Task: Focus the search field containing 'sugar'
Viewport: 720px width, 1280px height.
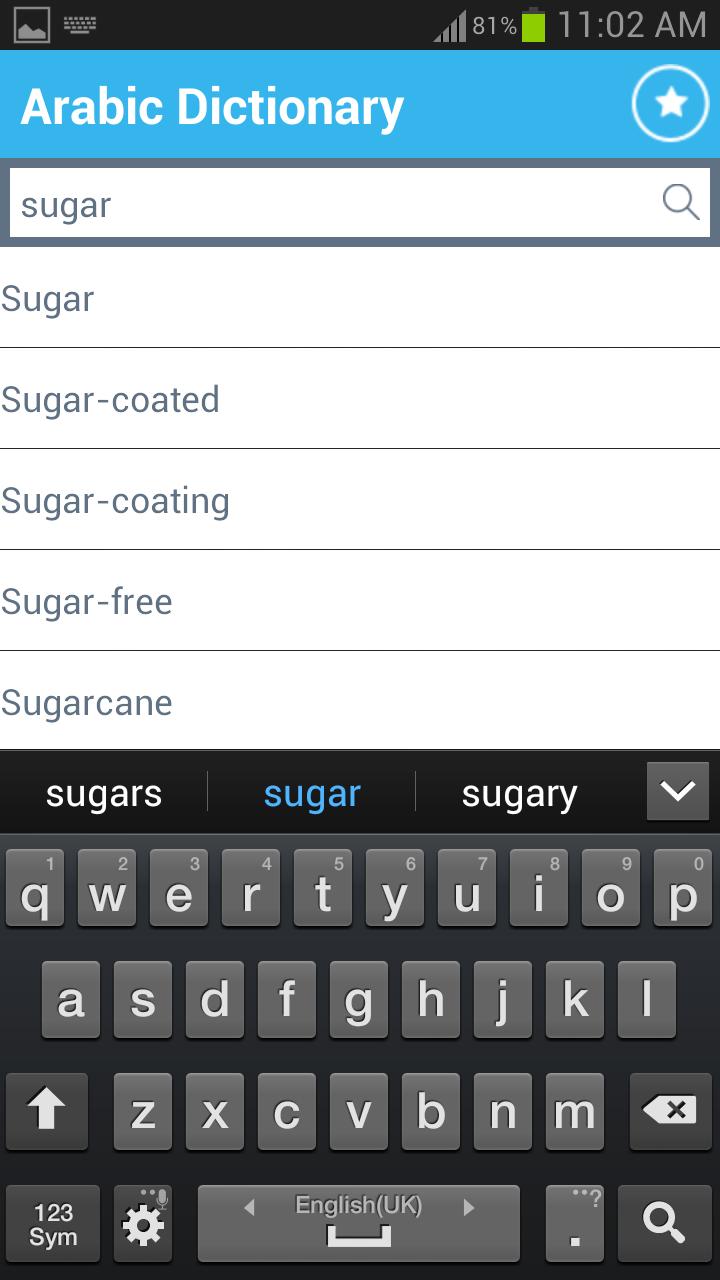Action: 330,204
